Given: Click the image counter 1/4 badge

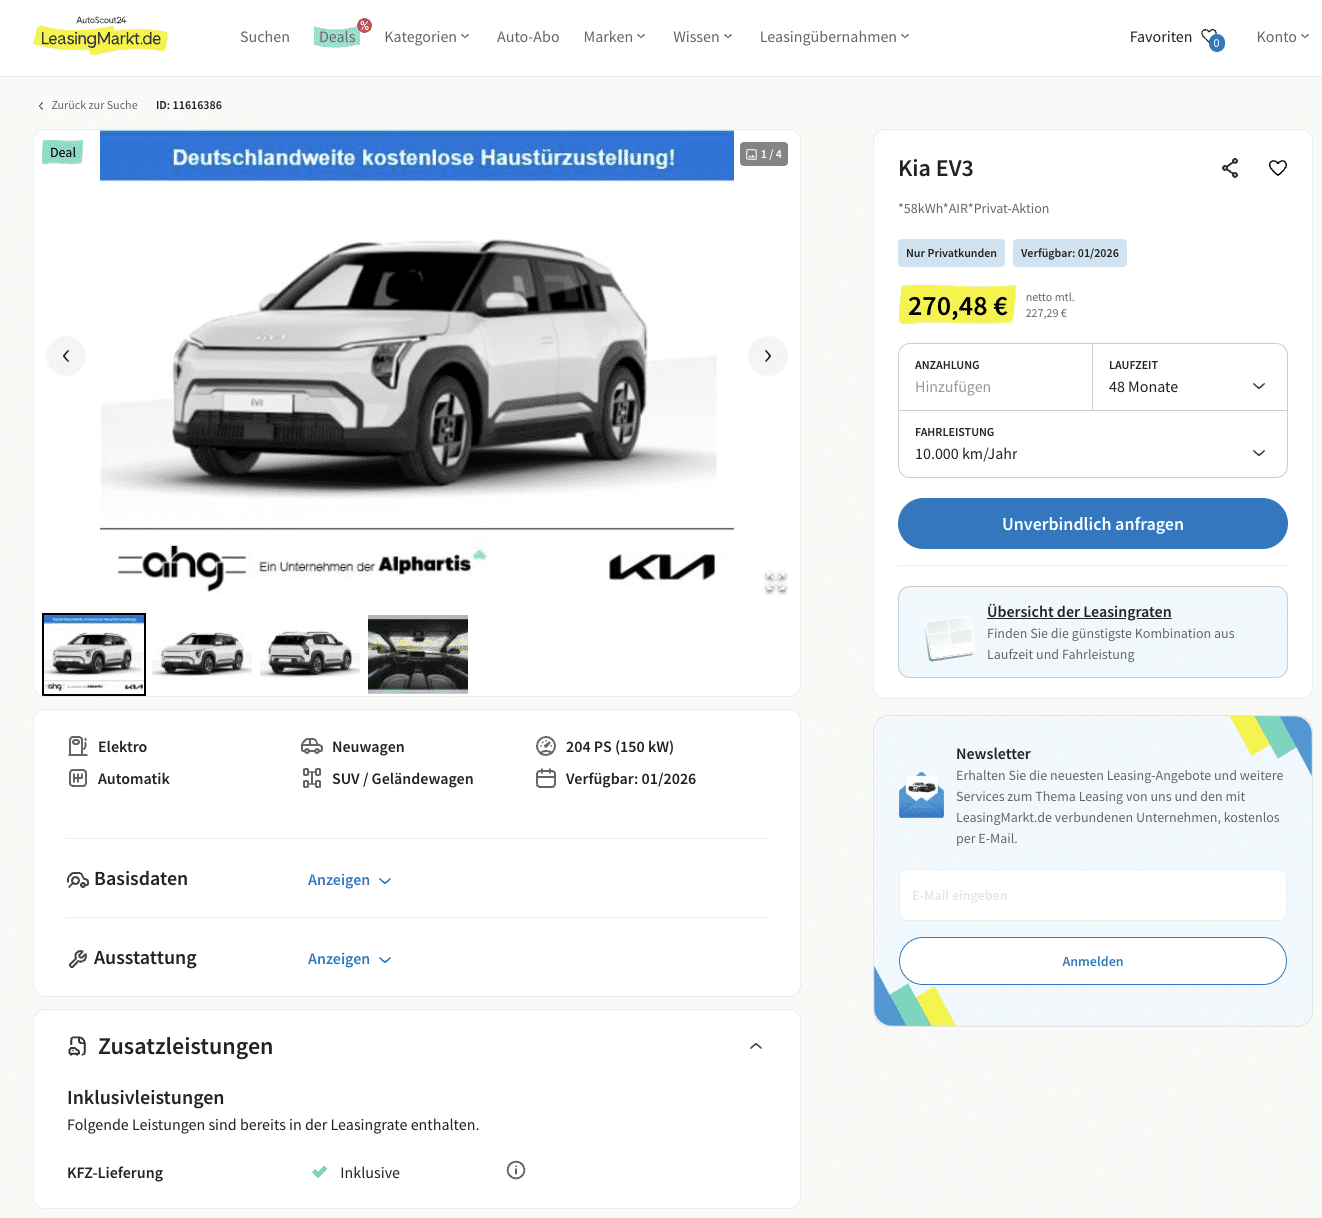Looking at the screenshot, I should click(764, 154).
